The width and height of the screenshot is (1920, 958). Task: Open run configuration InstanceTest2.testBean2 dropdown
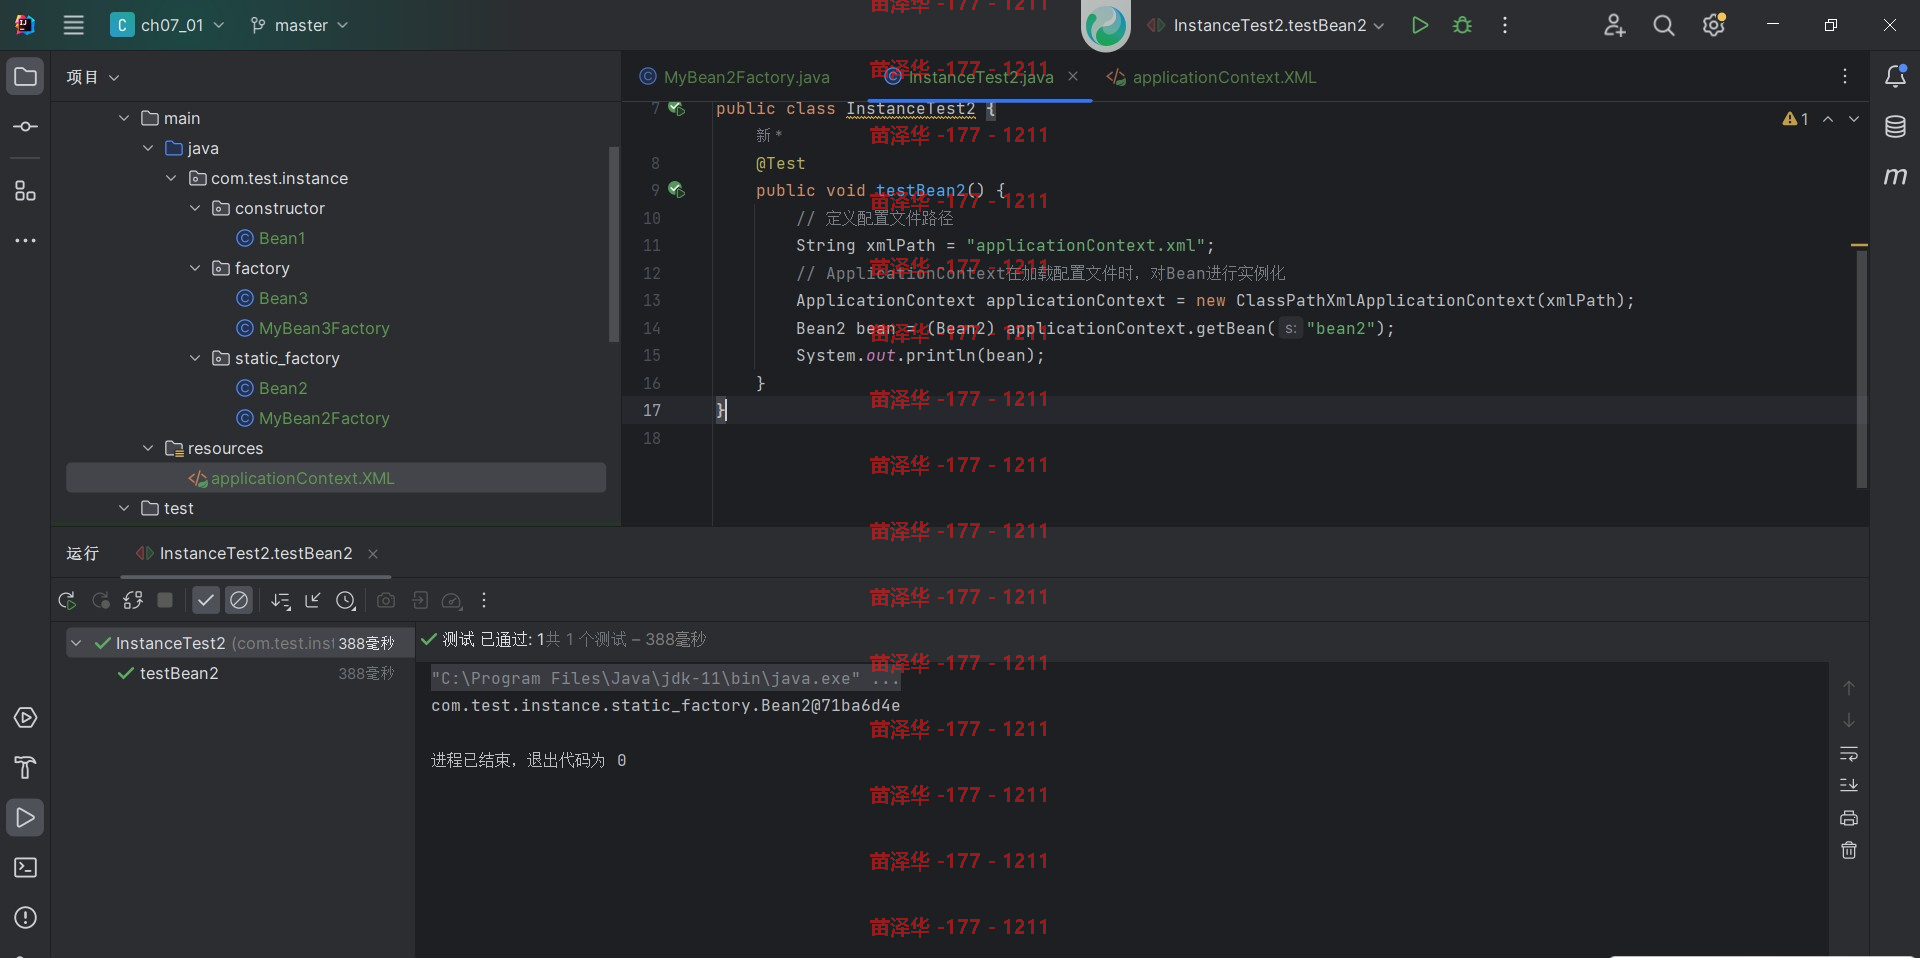1266,25
